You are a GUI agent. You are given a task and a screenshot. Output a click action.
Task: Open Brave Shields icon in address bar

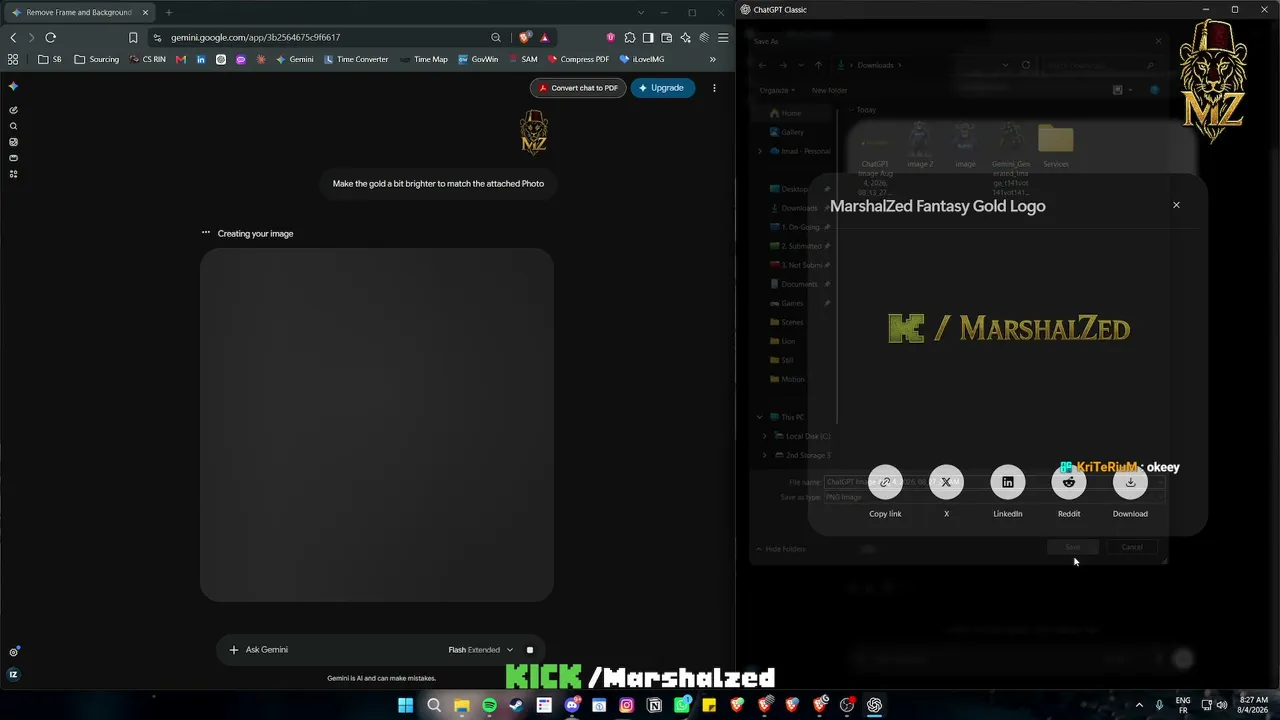[x=525, y=37]
